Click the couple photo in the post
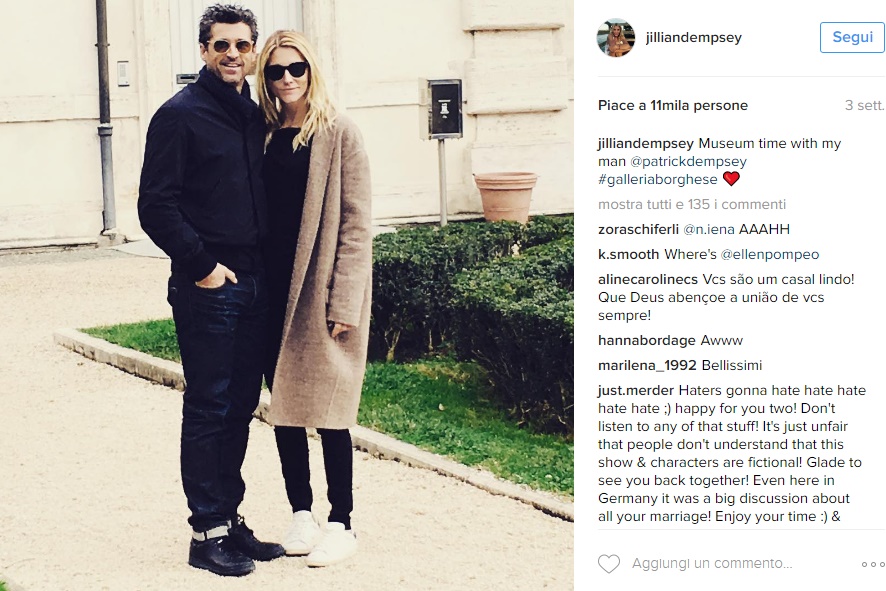886x591 pixels. click(x=286, y=296)
